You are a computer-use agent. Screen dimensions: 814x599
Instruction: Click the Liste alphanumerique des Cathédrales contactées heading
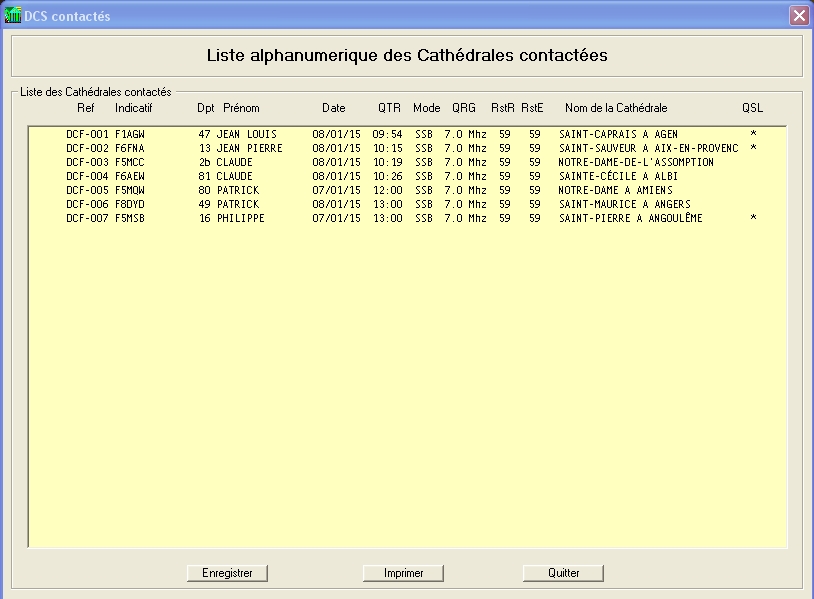(407, 56)
